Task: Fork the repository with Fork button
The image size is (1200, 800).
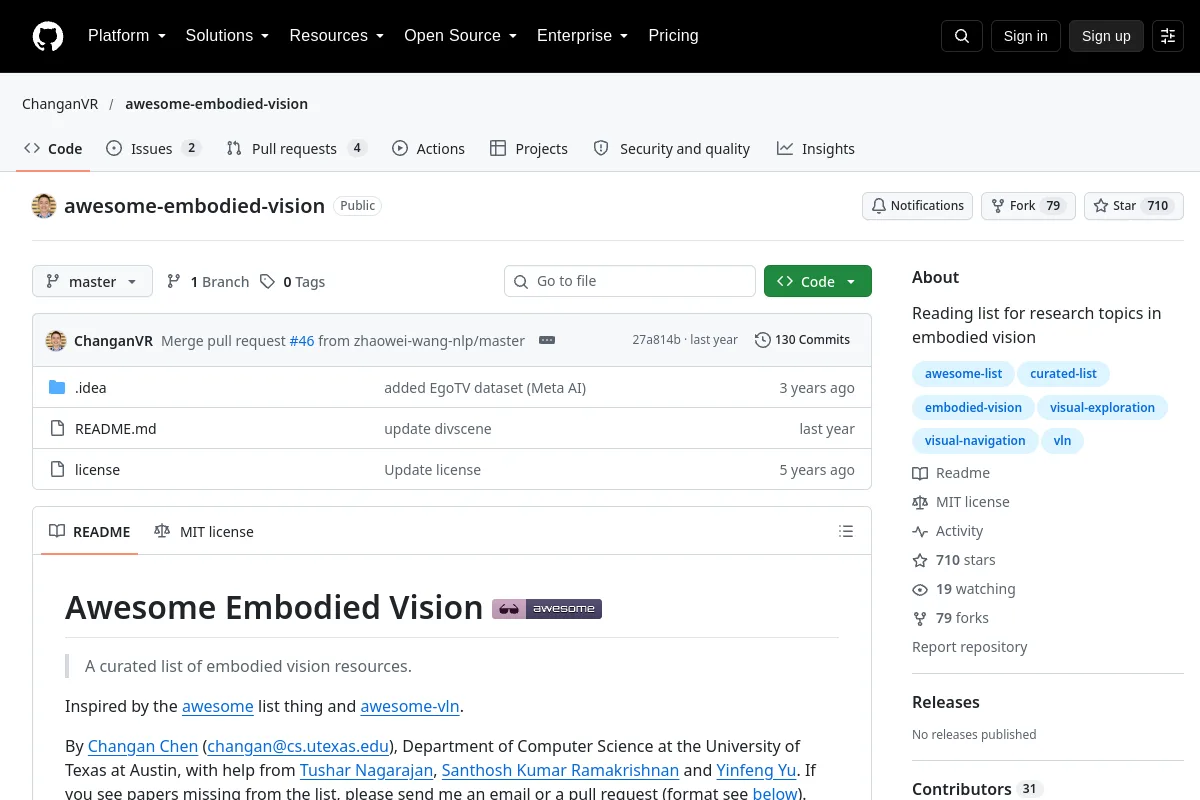Action: pos(1028,206)
